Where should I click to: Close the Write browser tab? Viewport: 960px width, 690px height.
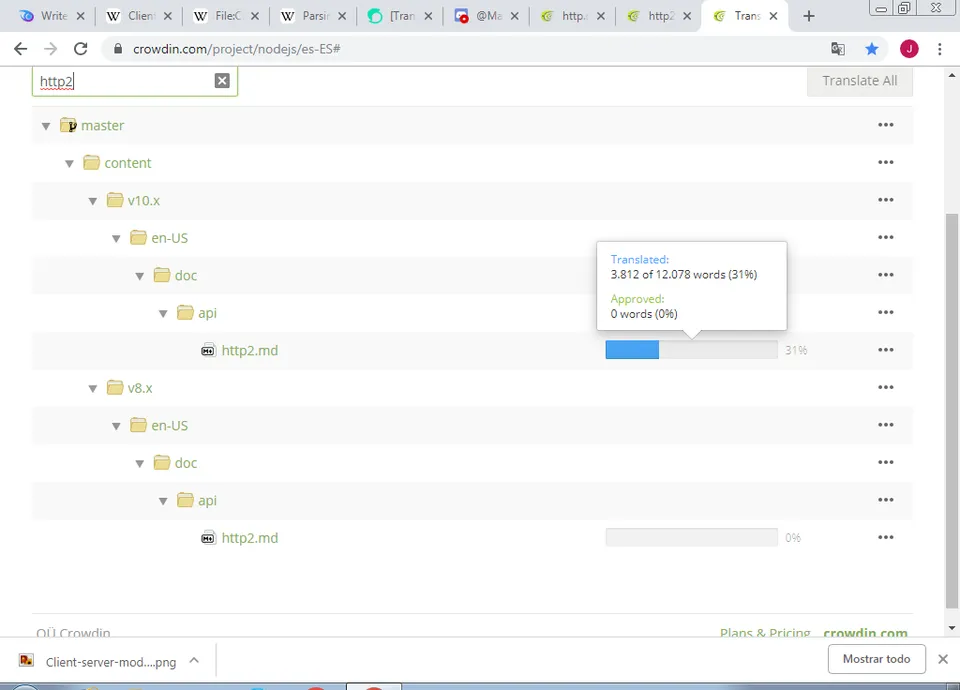coord(80,16)
